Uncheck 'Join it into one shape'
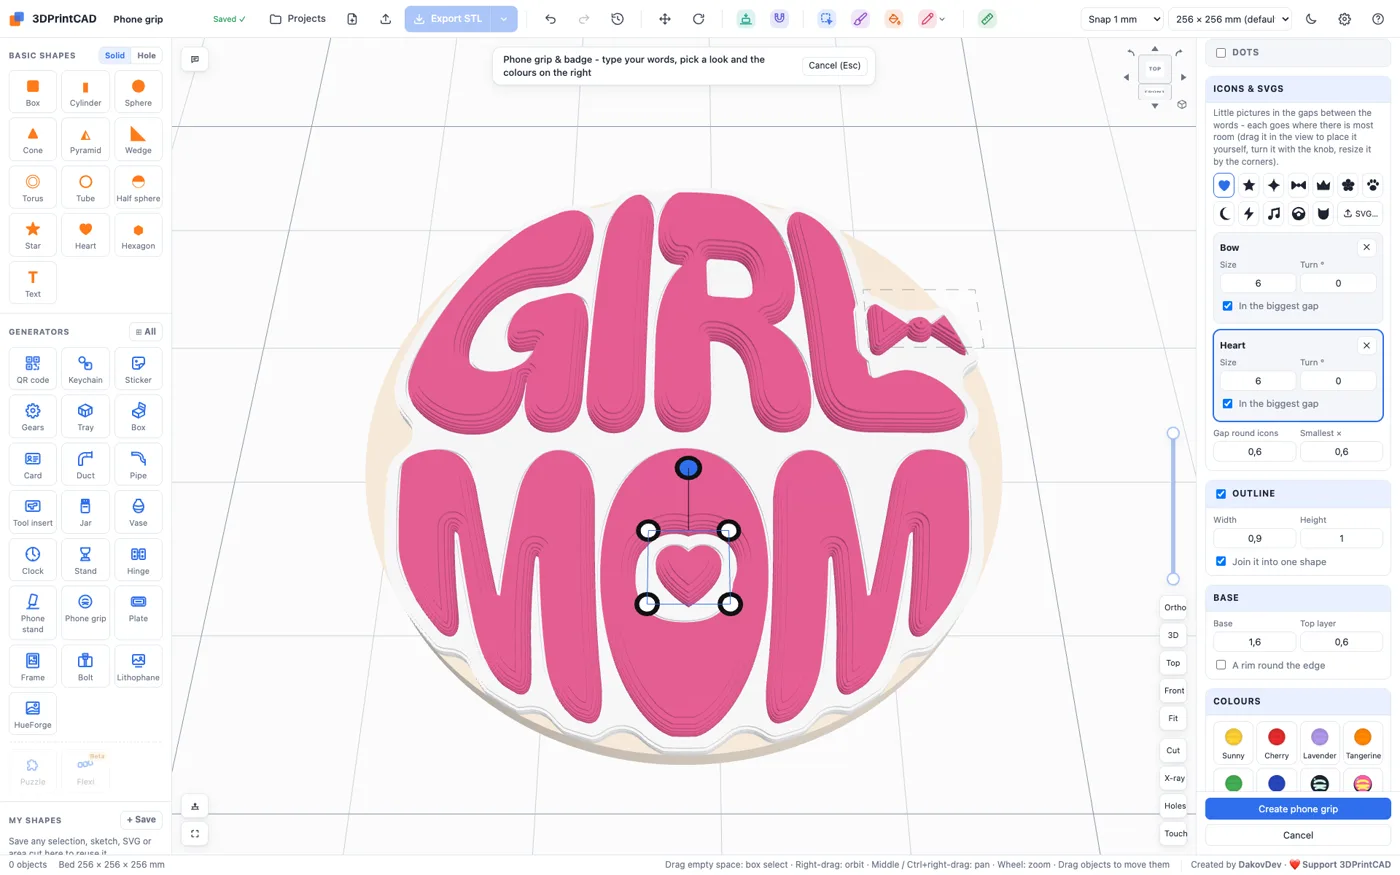The image size is (1400, 875). point(1221,562)
